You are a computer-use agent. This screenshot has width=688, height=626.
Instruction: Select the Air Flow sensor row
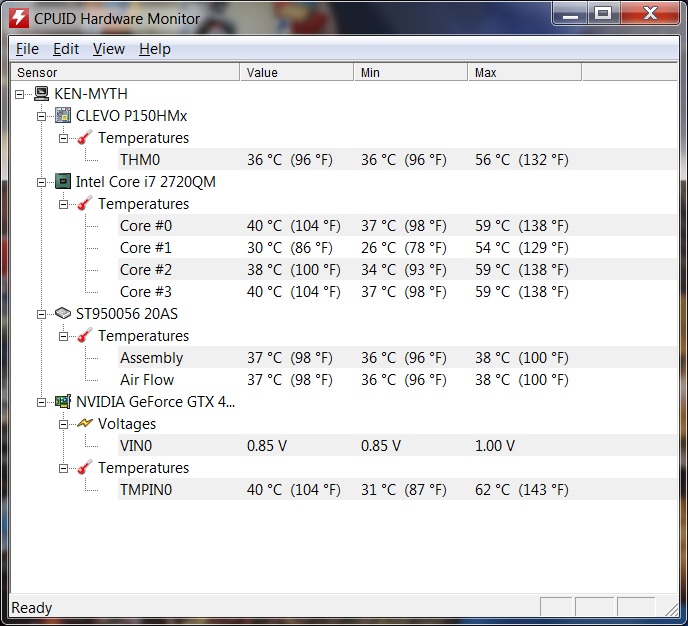[397, 379]
